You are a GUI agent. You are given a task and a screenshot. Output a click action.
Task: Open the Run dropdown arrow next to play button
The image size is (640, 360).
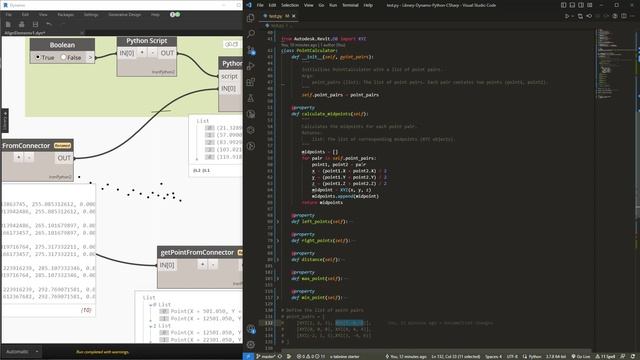(x=572, y=16)
